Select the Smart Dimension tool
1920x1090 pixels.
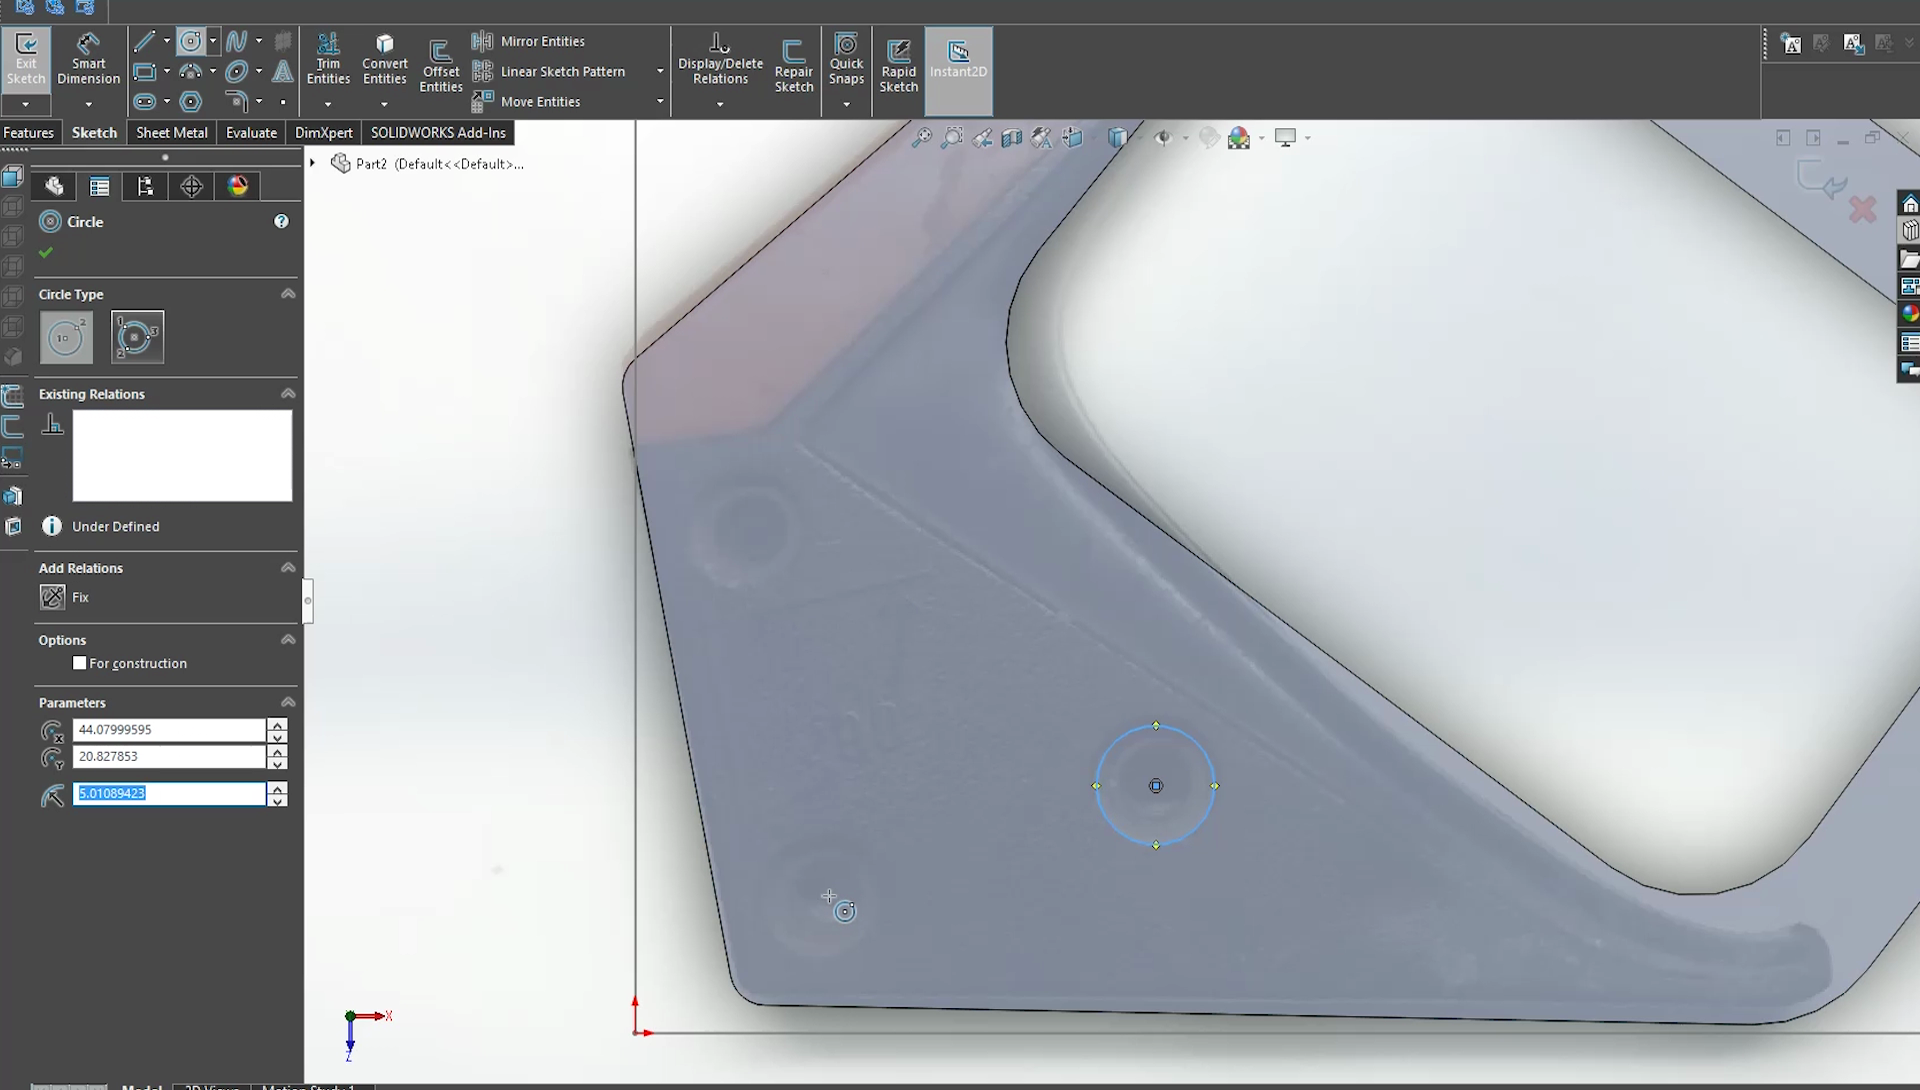click(x=88, y=58)
